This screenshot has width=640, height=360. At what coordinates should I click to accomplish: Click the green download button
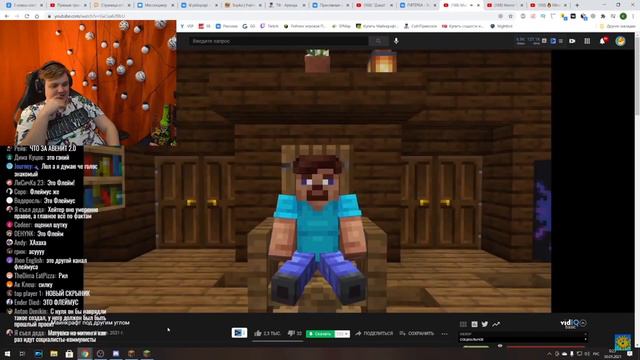coord(320,334)
